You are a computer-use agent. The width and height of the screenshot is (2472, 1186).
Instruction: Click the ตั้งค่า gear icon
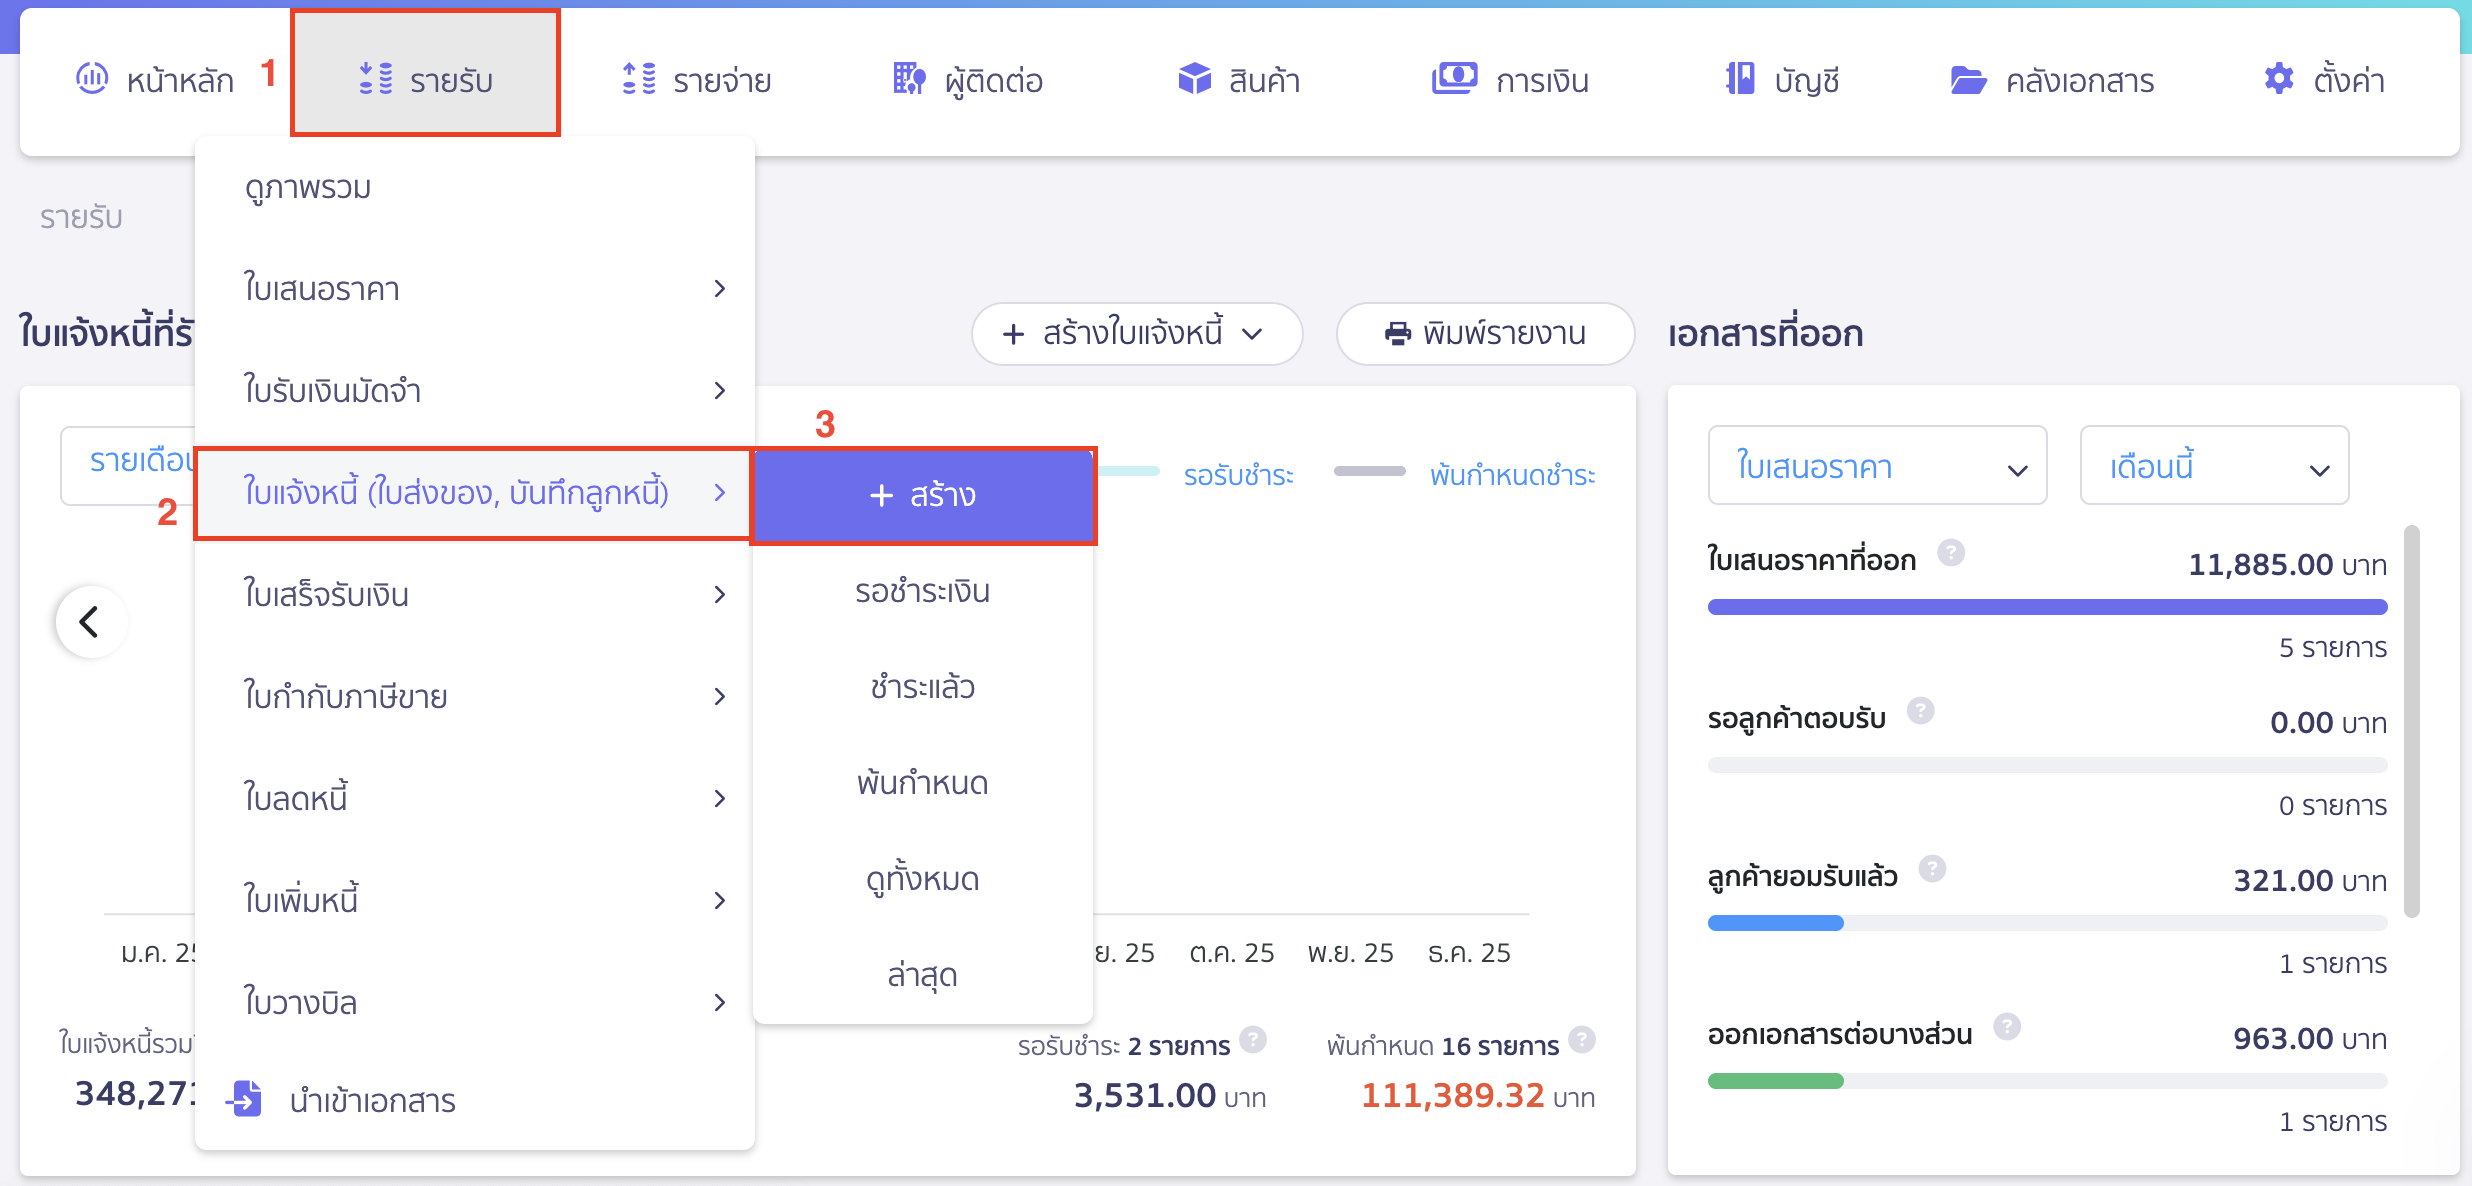[2278, 78]
